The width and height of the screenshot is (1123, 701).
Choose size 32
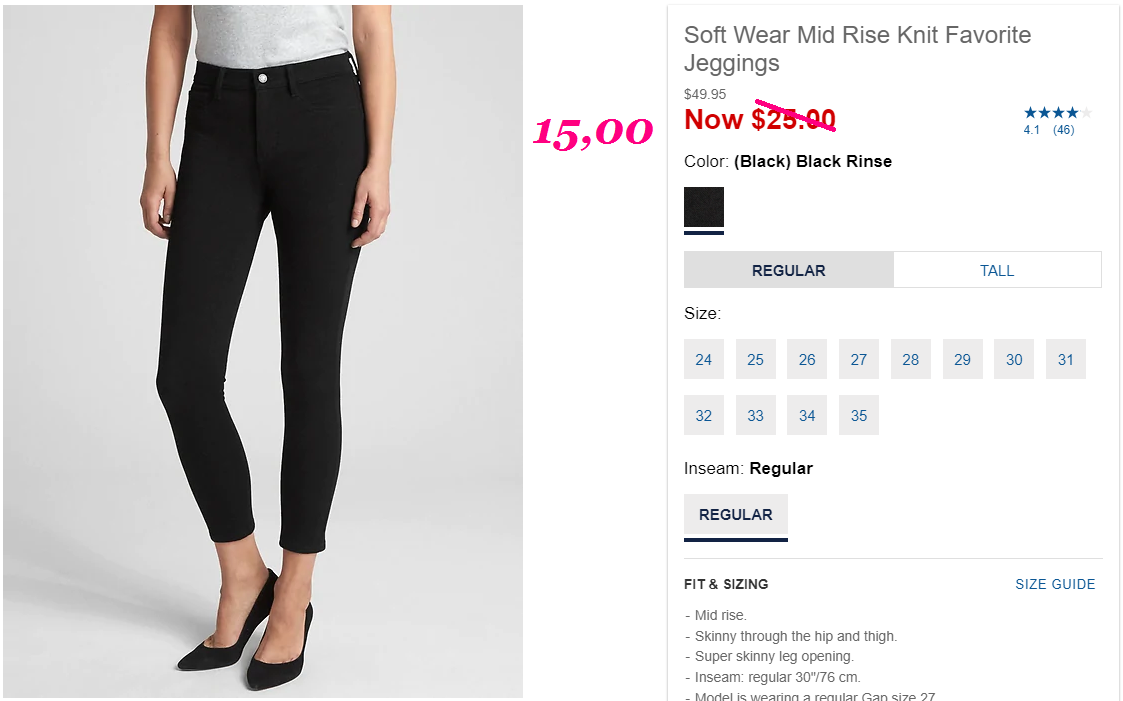click(x=704, y=415)
